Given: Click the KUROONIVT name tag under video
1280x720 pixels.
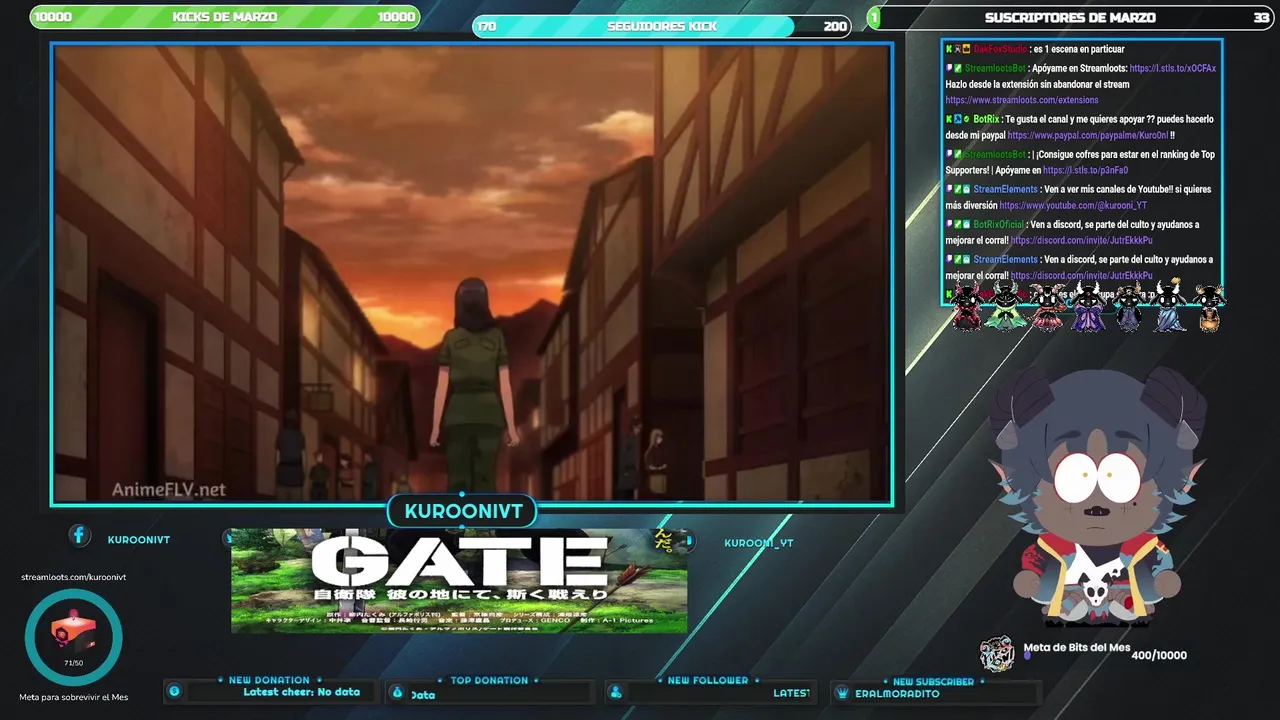Looking at the screenshot, I should (463, 511).
